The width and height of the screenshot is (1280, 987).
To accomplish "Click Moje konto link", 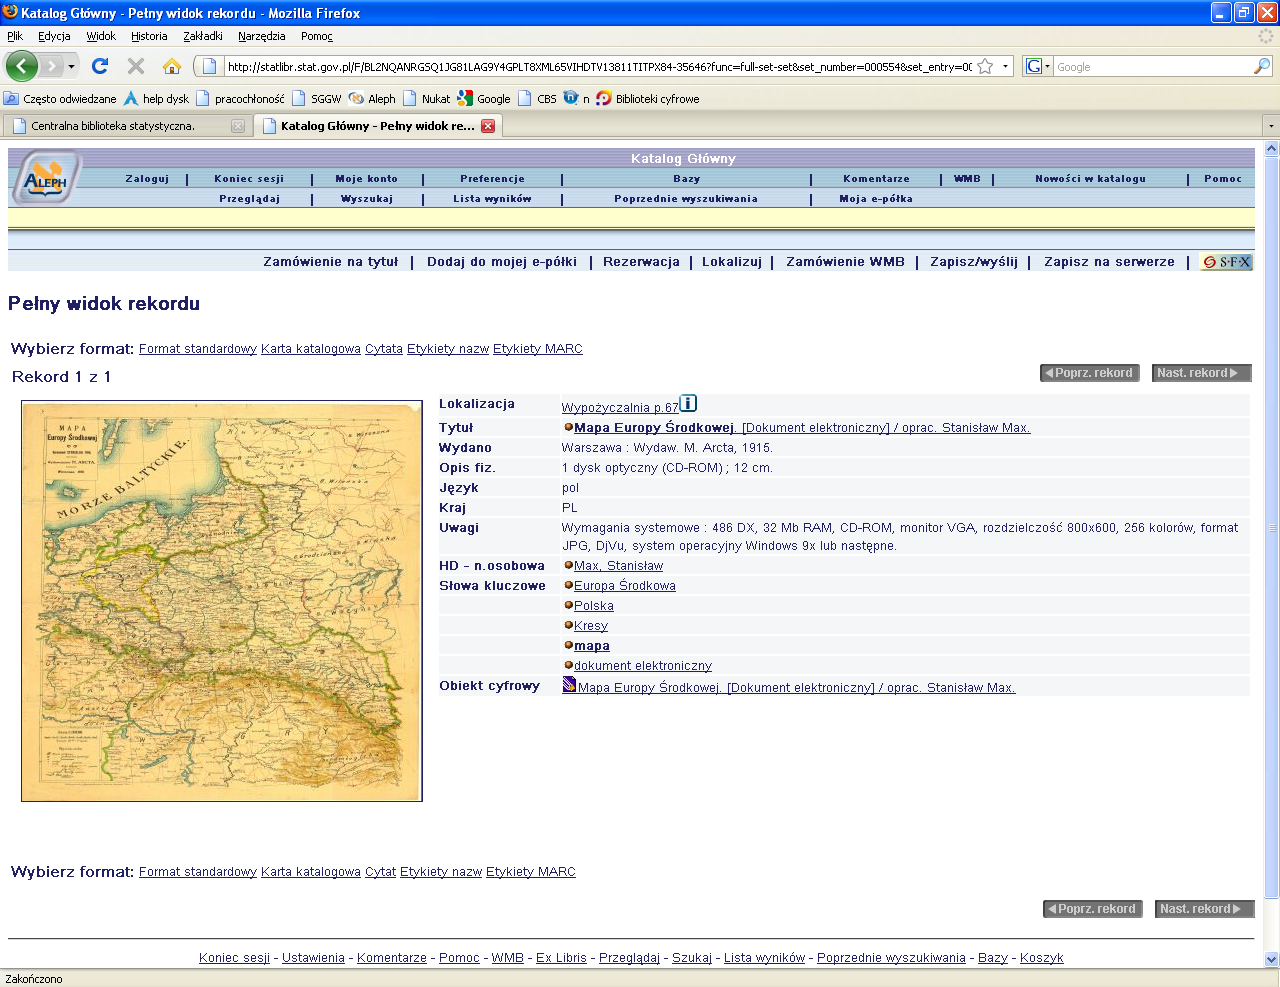I will [367, 179].
